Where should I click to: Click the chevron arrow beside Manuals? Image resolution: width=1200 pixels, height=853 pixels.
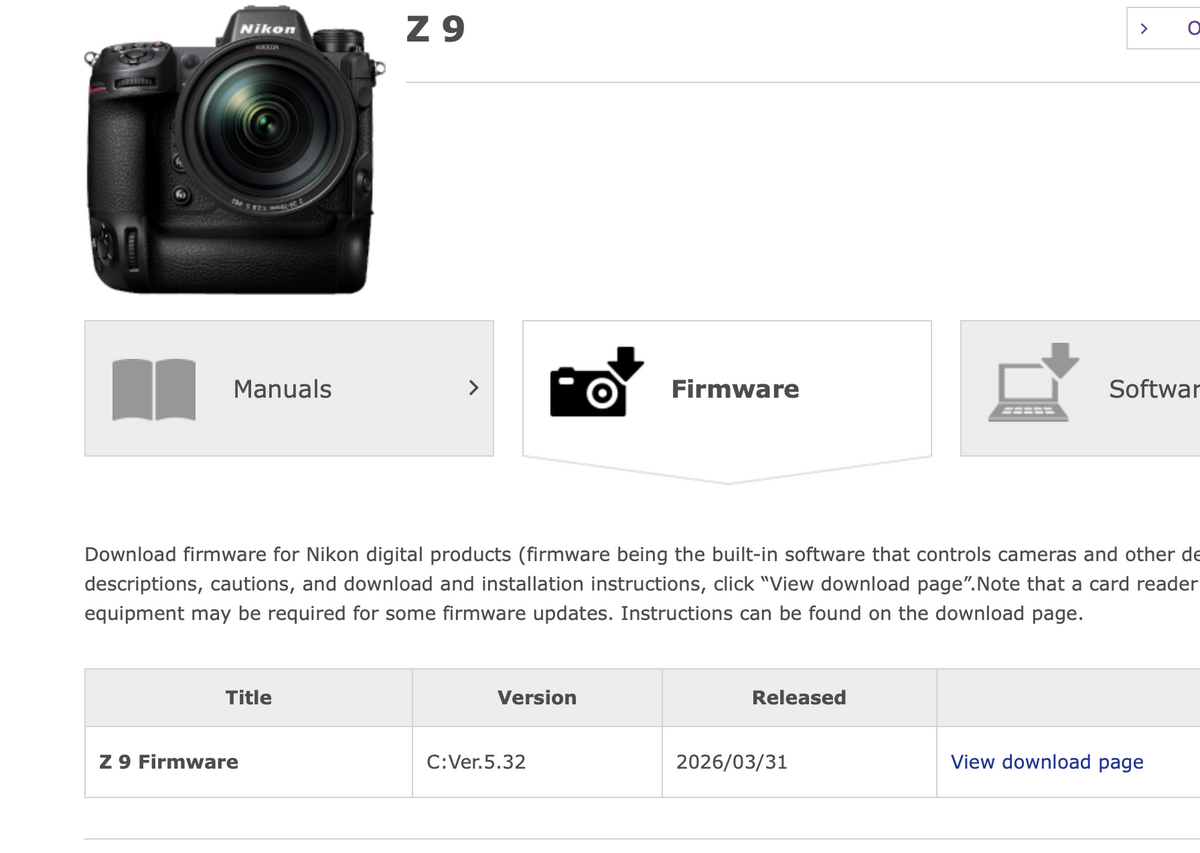point(474,387)
